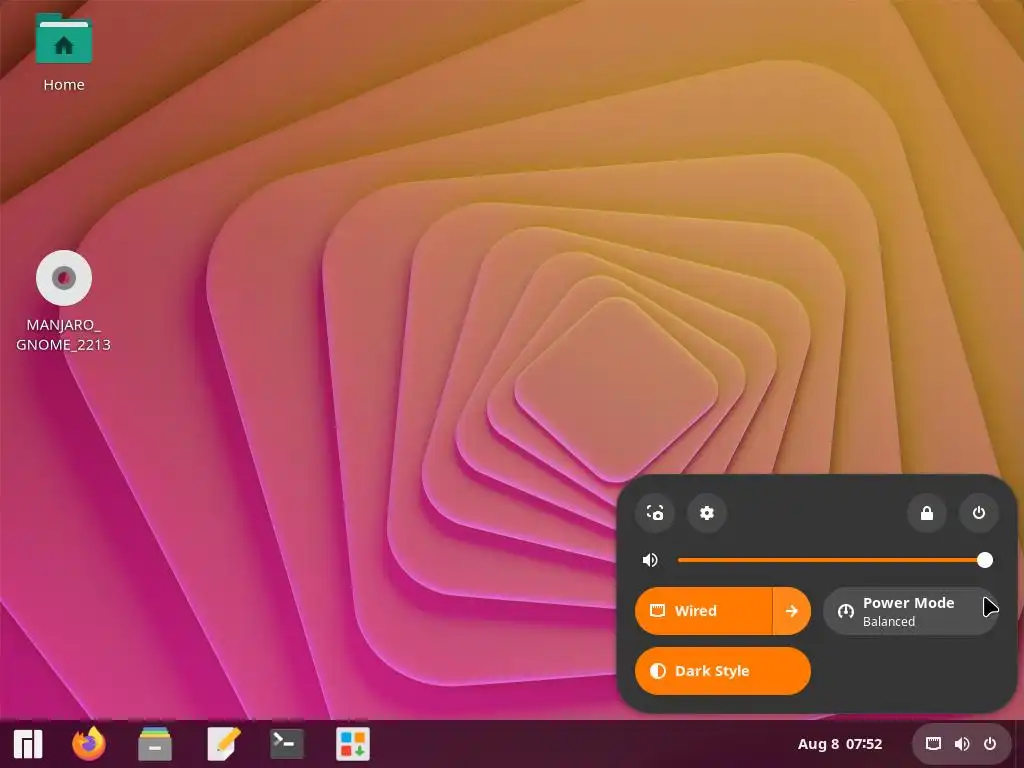Click the power icon in system tray
The width and height of the screenshot is (1024, 768).
tap(990, 744)
